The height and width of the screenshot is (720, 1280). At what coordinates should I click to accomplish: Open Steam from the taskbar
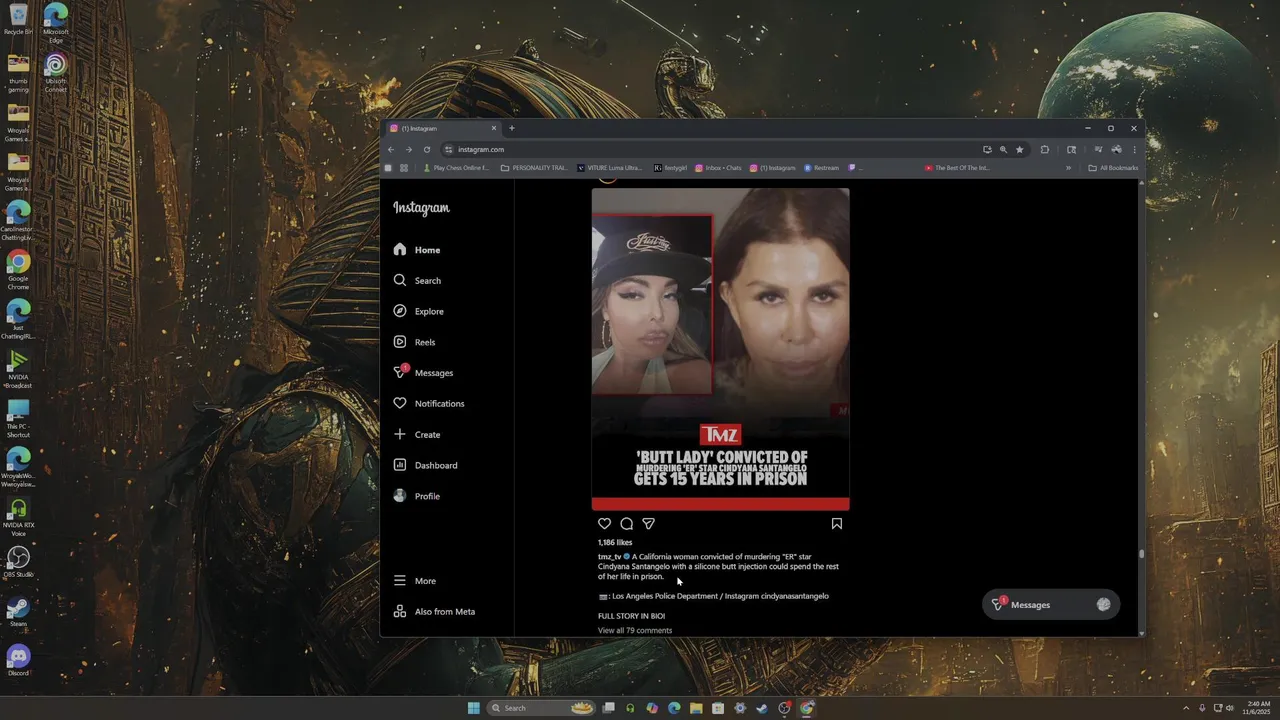[762, 708]
